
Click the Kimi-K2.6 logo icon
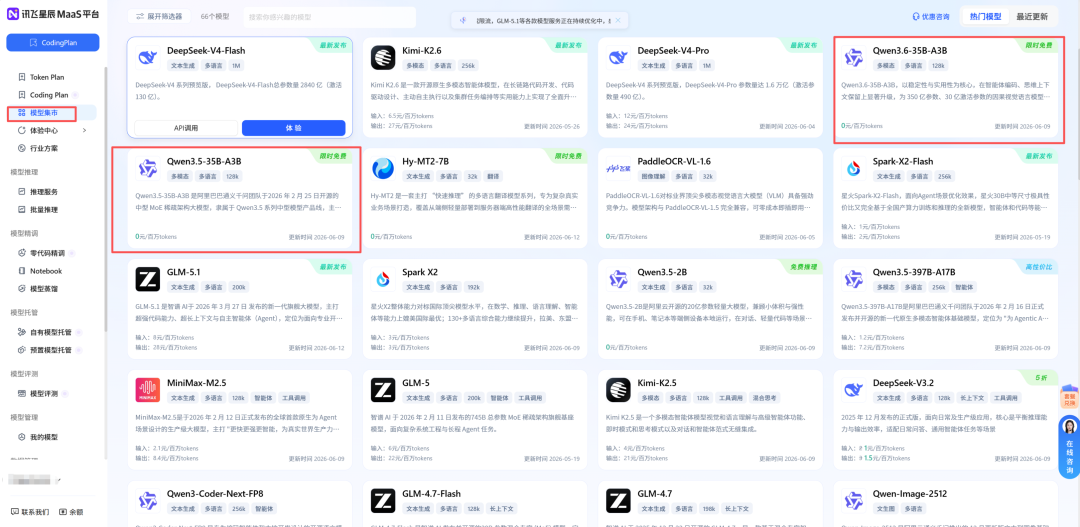point(383,58)
